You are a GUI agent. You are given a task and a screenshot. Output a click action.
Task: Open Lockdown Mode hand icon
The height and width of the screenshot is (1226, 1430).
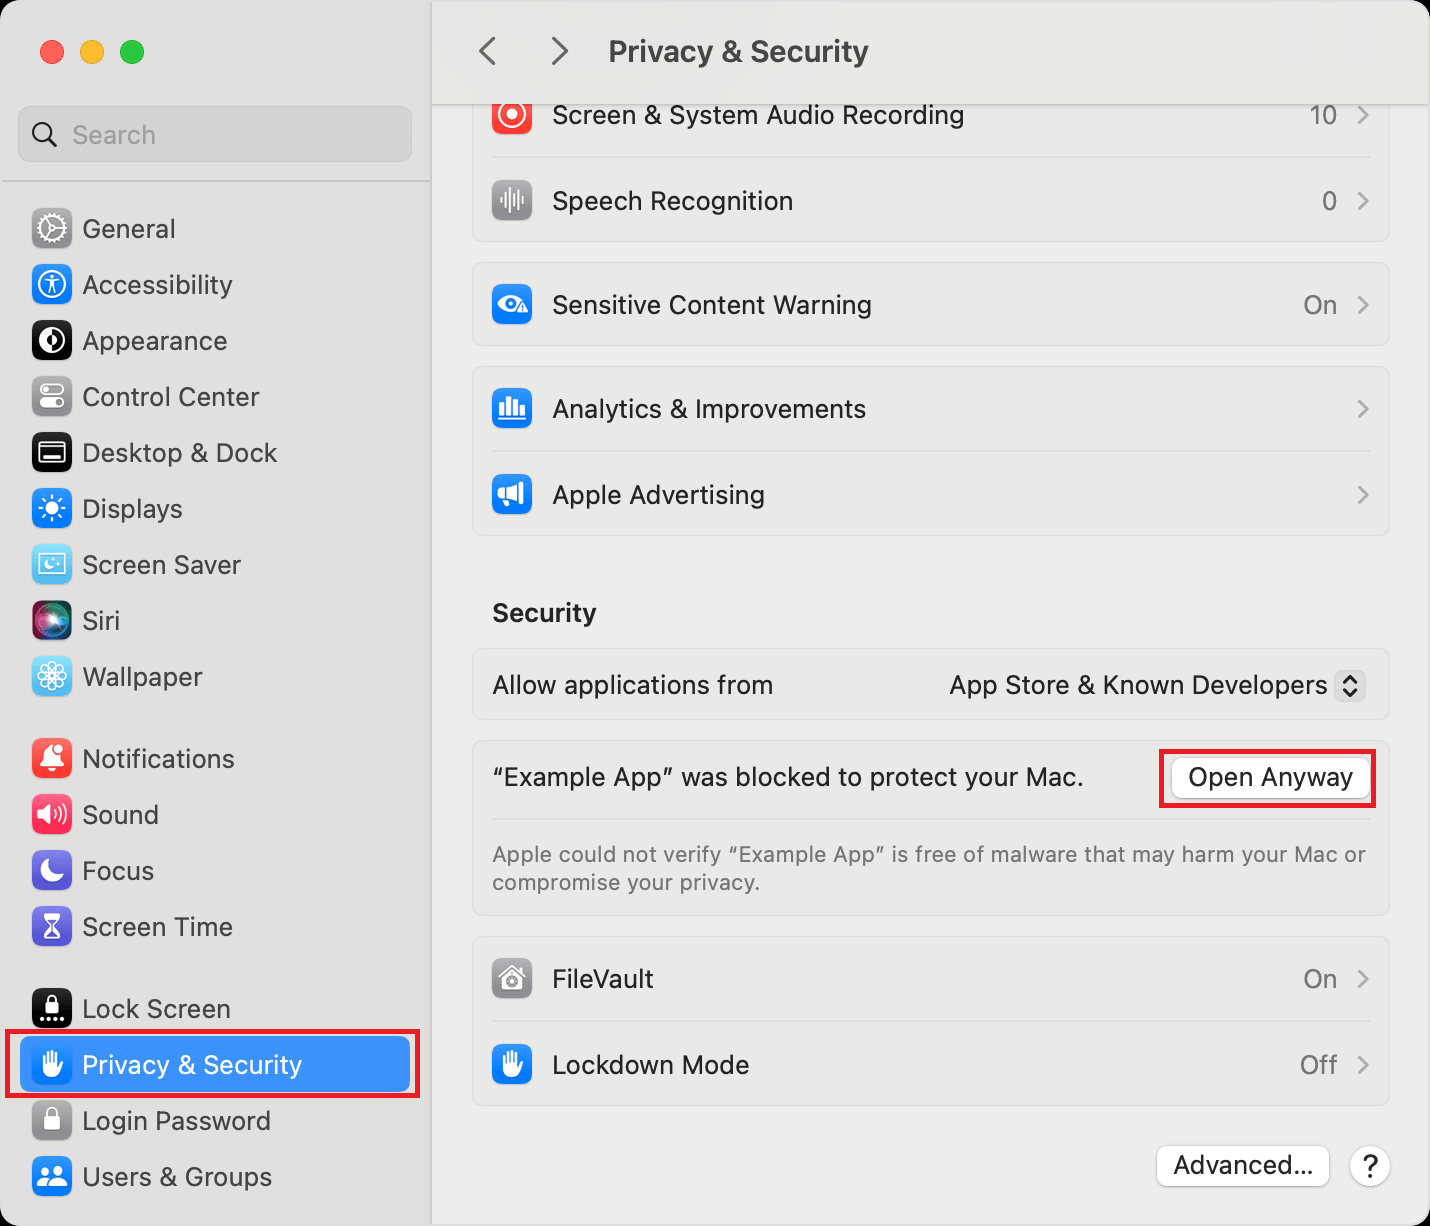(512, 1065)
